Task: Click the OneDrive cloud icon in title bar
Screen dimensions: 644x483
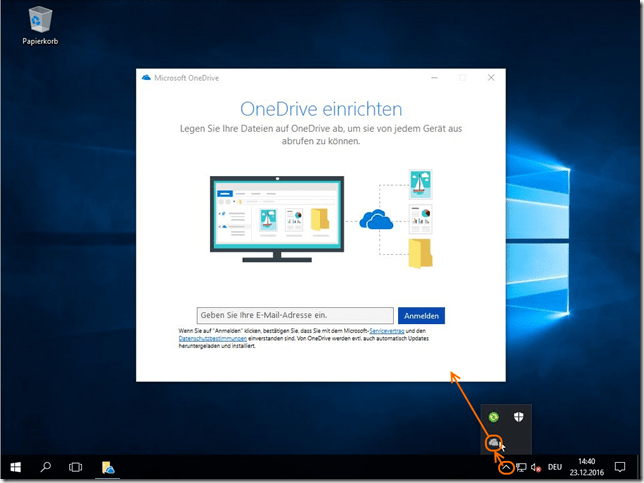Action: coord(146,77)
